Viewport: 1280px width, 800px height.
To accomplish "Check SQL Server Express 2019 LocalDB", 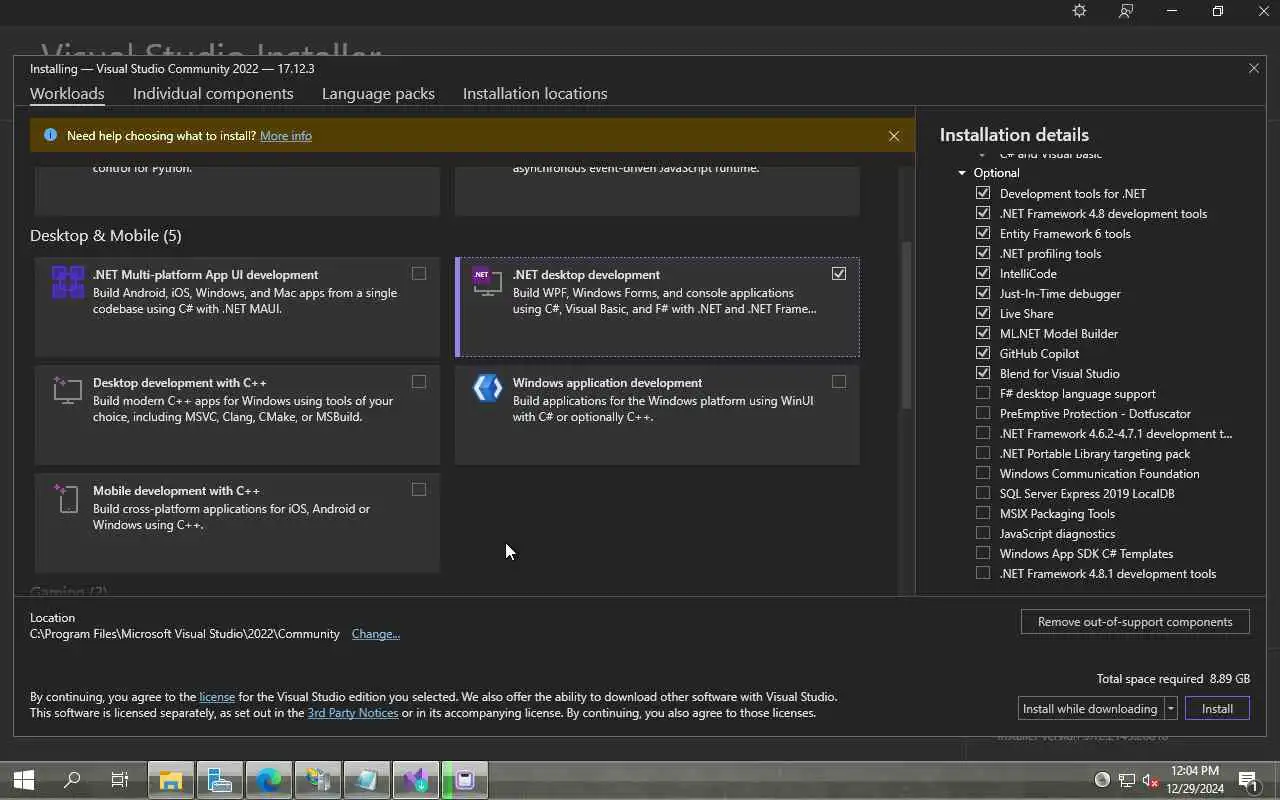I will click(x=983, y=493).
